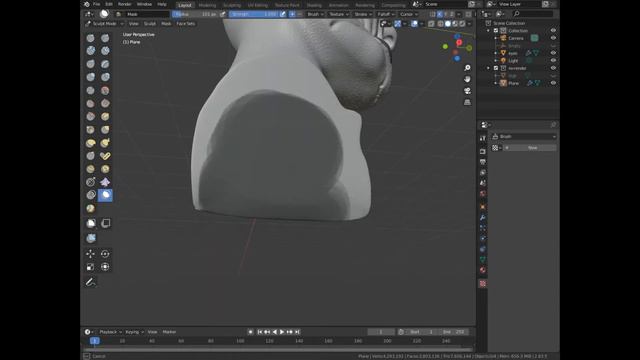Select the Clay brush tool

(x=91, y=51)
